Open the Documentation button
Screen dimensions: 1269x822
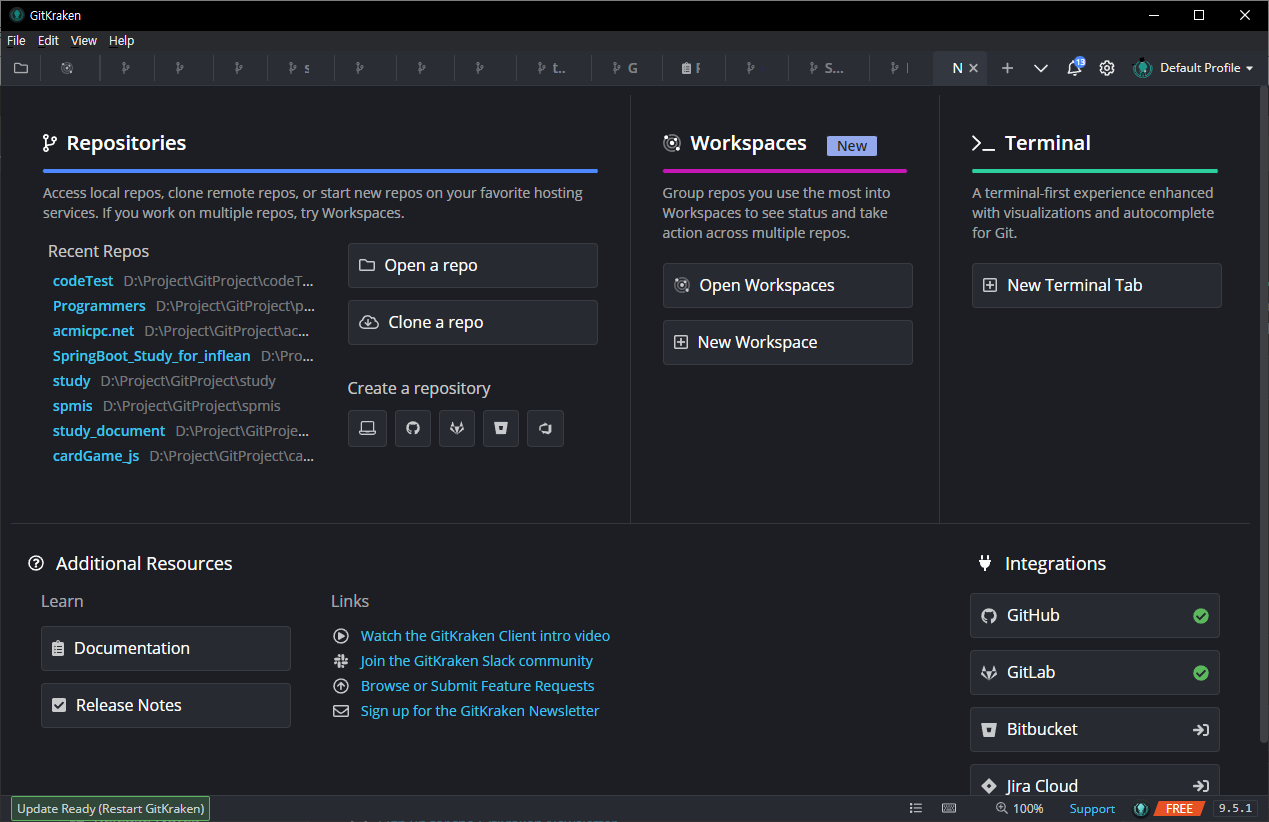click(166, 648)
